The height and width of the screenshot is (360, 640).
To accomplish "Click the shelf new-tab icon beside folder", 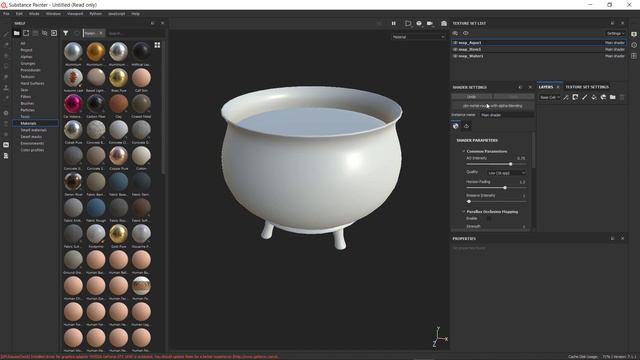I will point(26,33).
